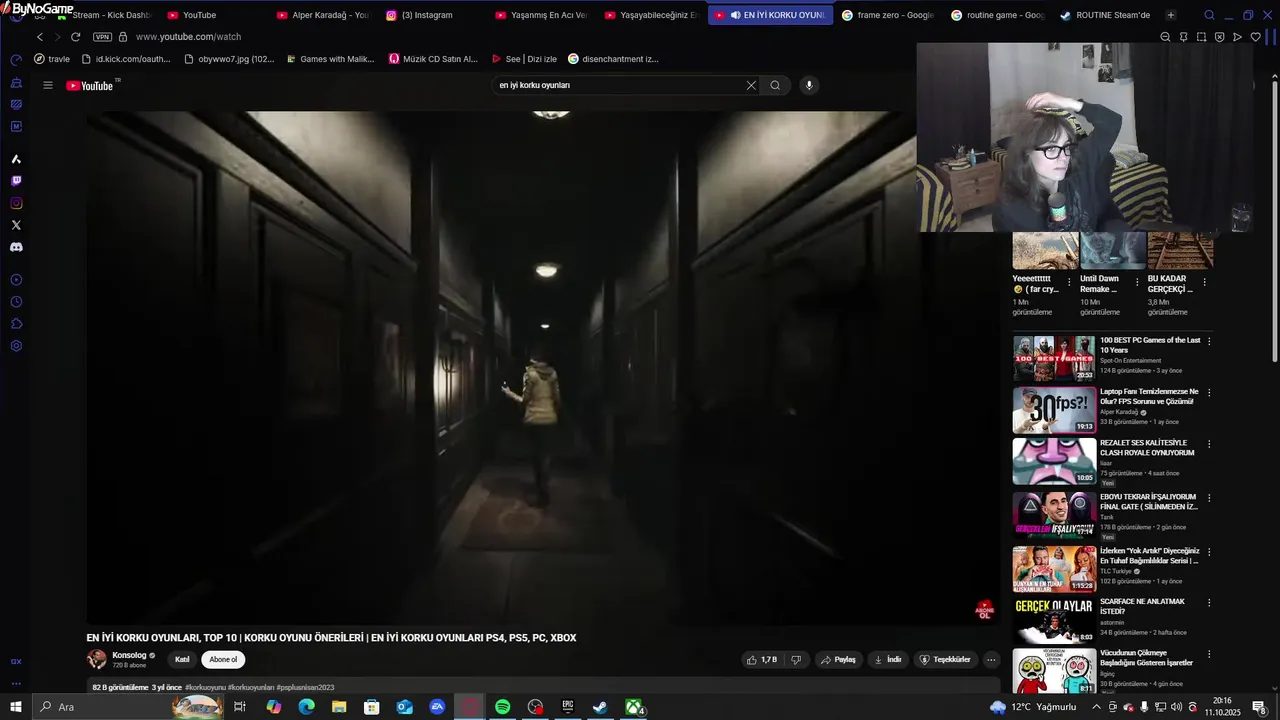Send thanks with the Teşekkürler button
The width and height of the screenshot is (1280, 720).
945,659
